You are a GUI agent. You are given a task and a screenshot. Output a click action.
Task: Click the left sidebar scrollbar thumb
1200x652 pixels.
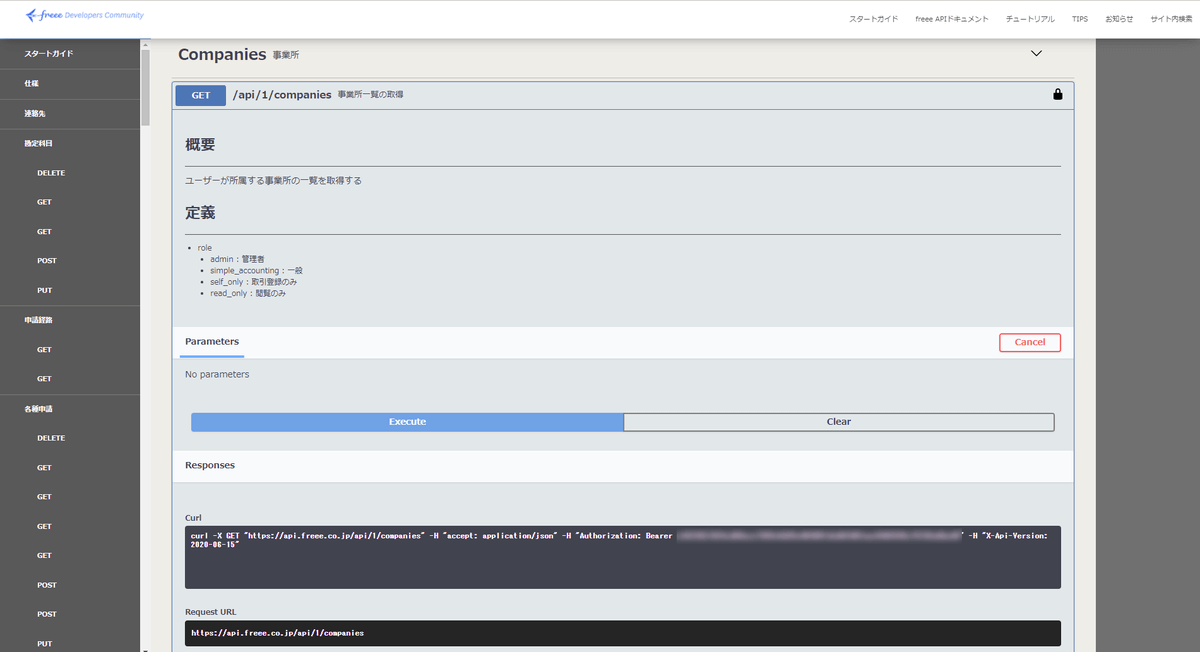point(146,87)
